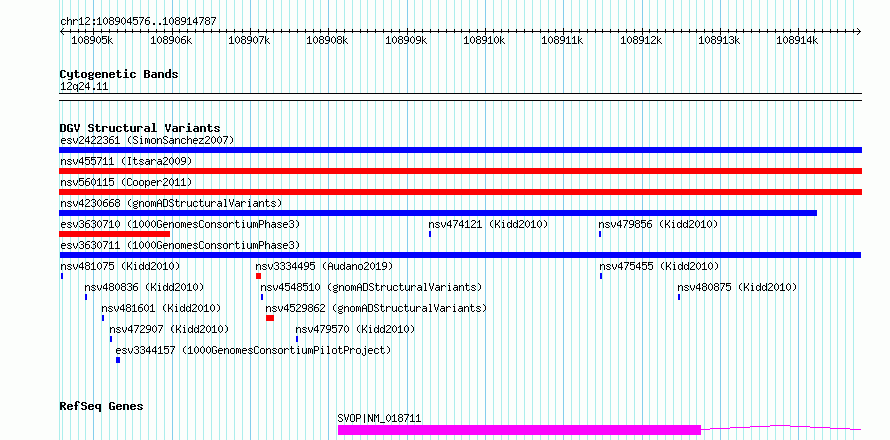The image size is (890, 440).
Task: Click the 108906k ruler tick label
Action: click(171, 40)
